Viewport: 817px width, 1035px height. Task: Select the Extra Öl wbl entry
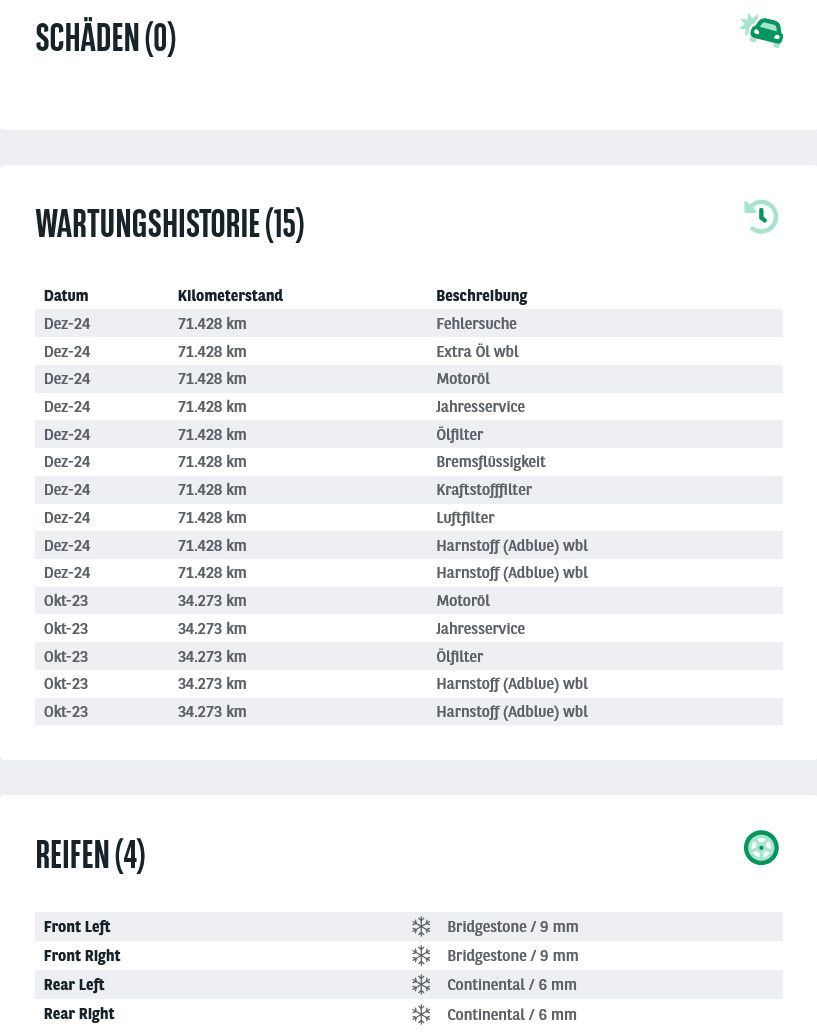click(477, 352)
